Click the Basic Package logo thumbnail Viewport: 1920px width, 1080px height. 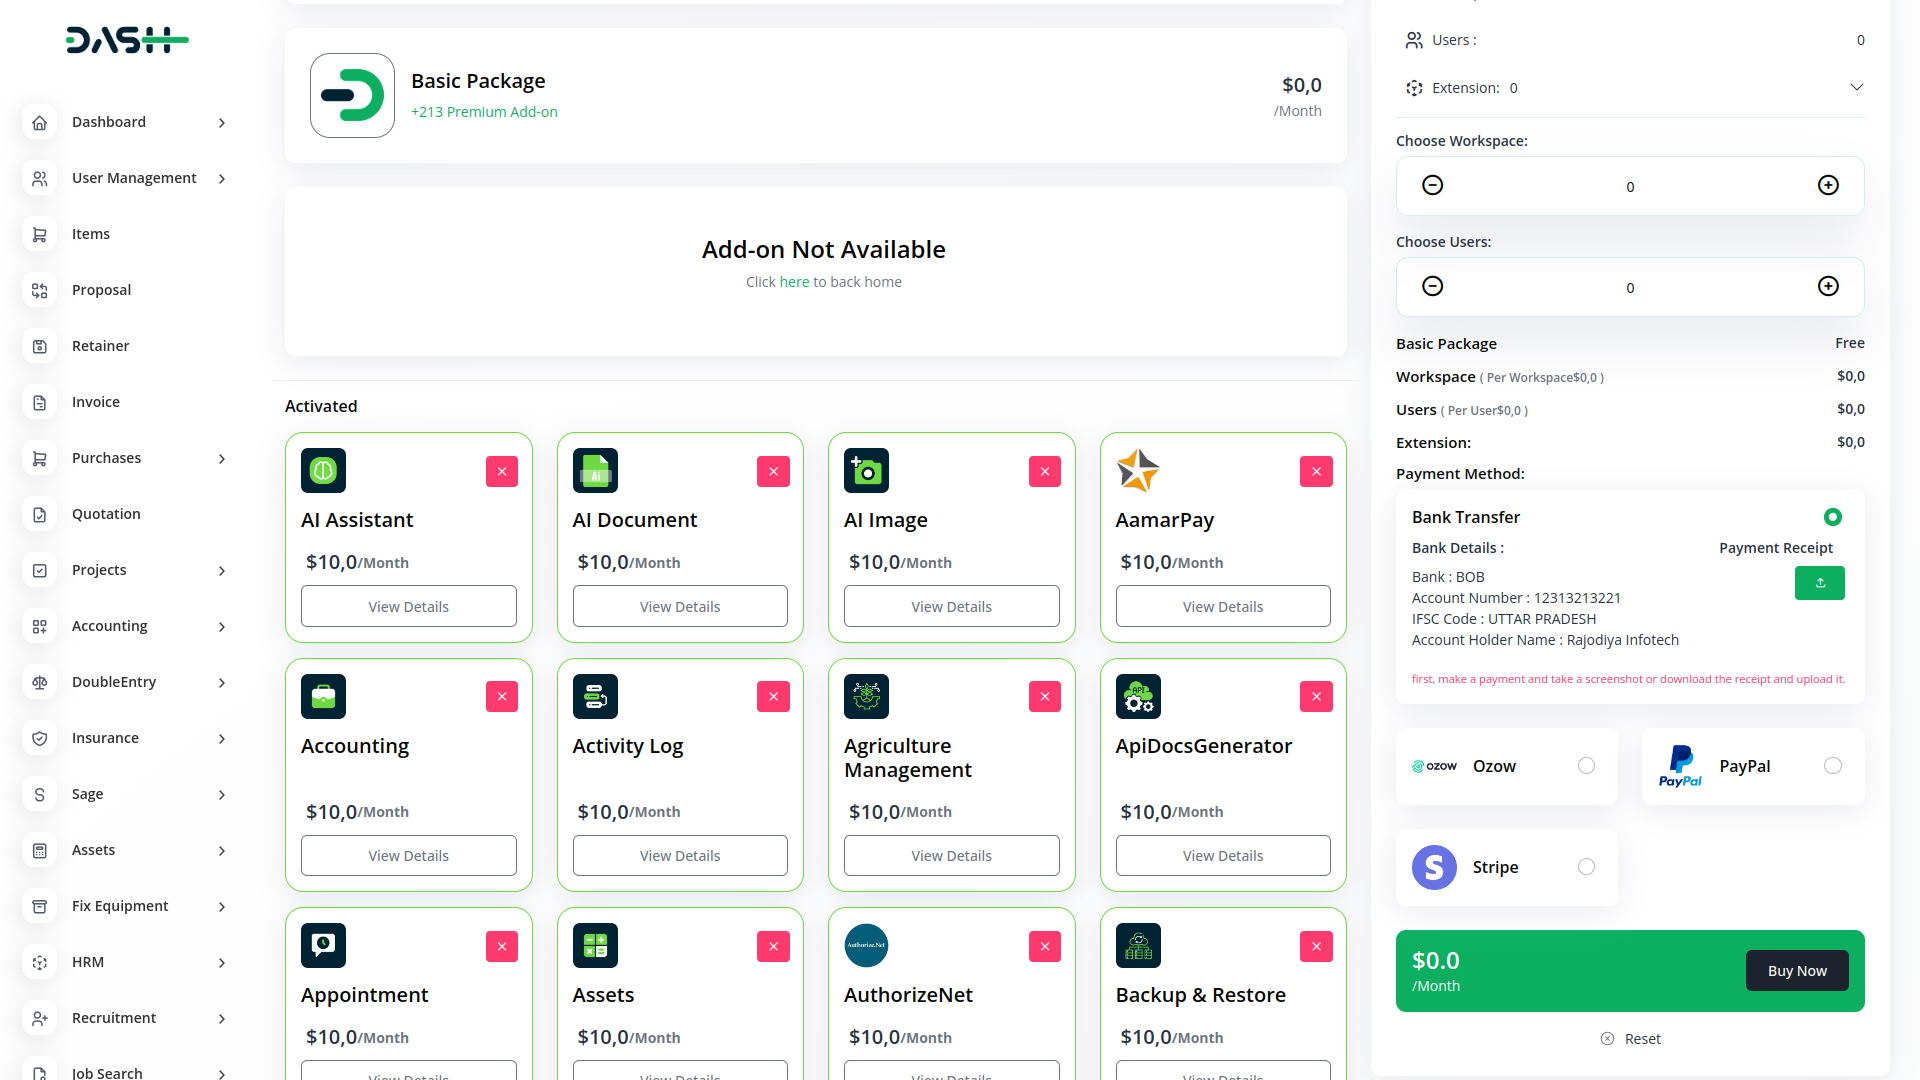tap(352, 96)
